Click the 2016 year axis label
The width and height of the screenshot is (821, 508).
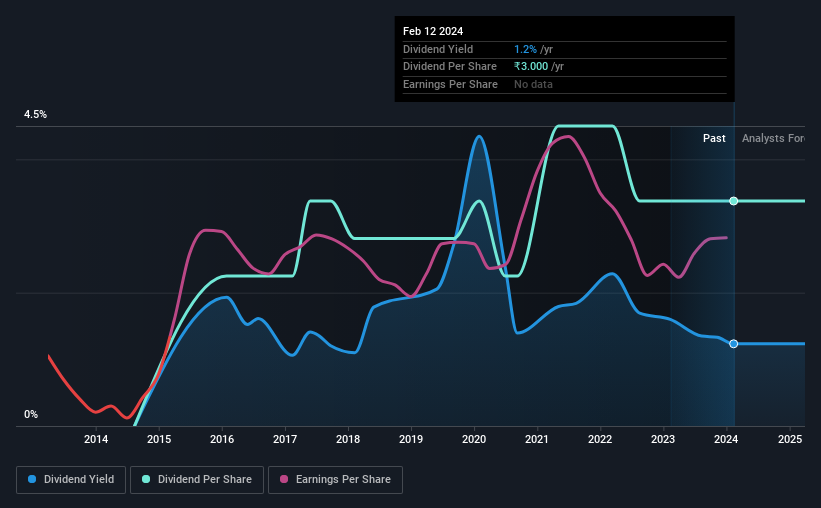point(222,439)
